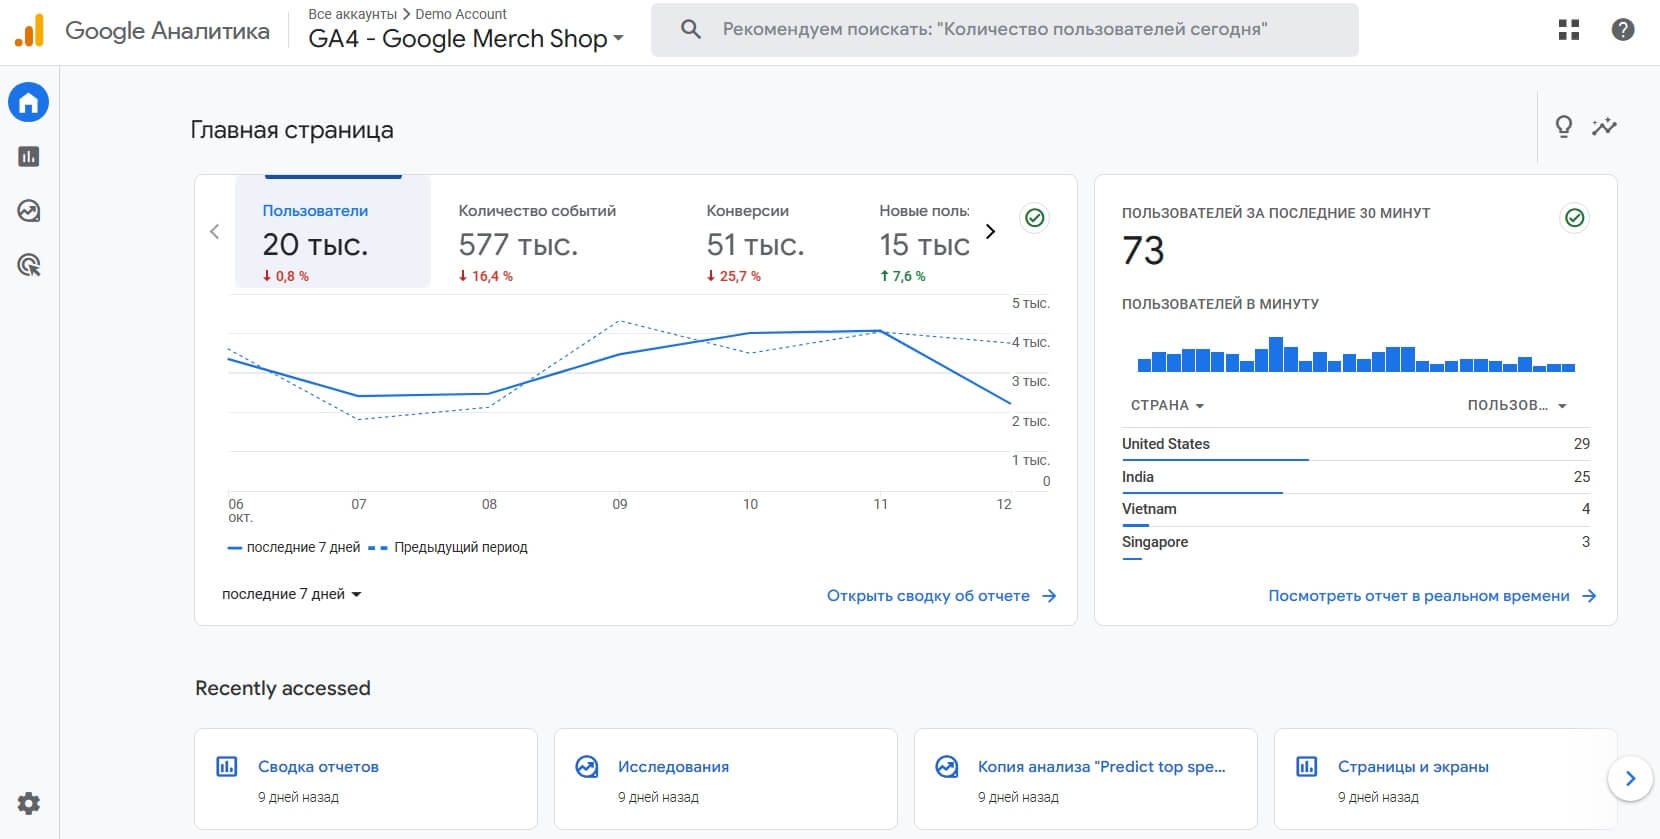The image size is (1660, 839).
Task: Open the ПОЛЬЗОВ... metric dropdown
Action: (1517, 405)
